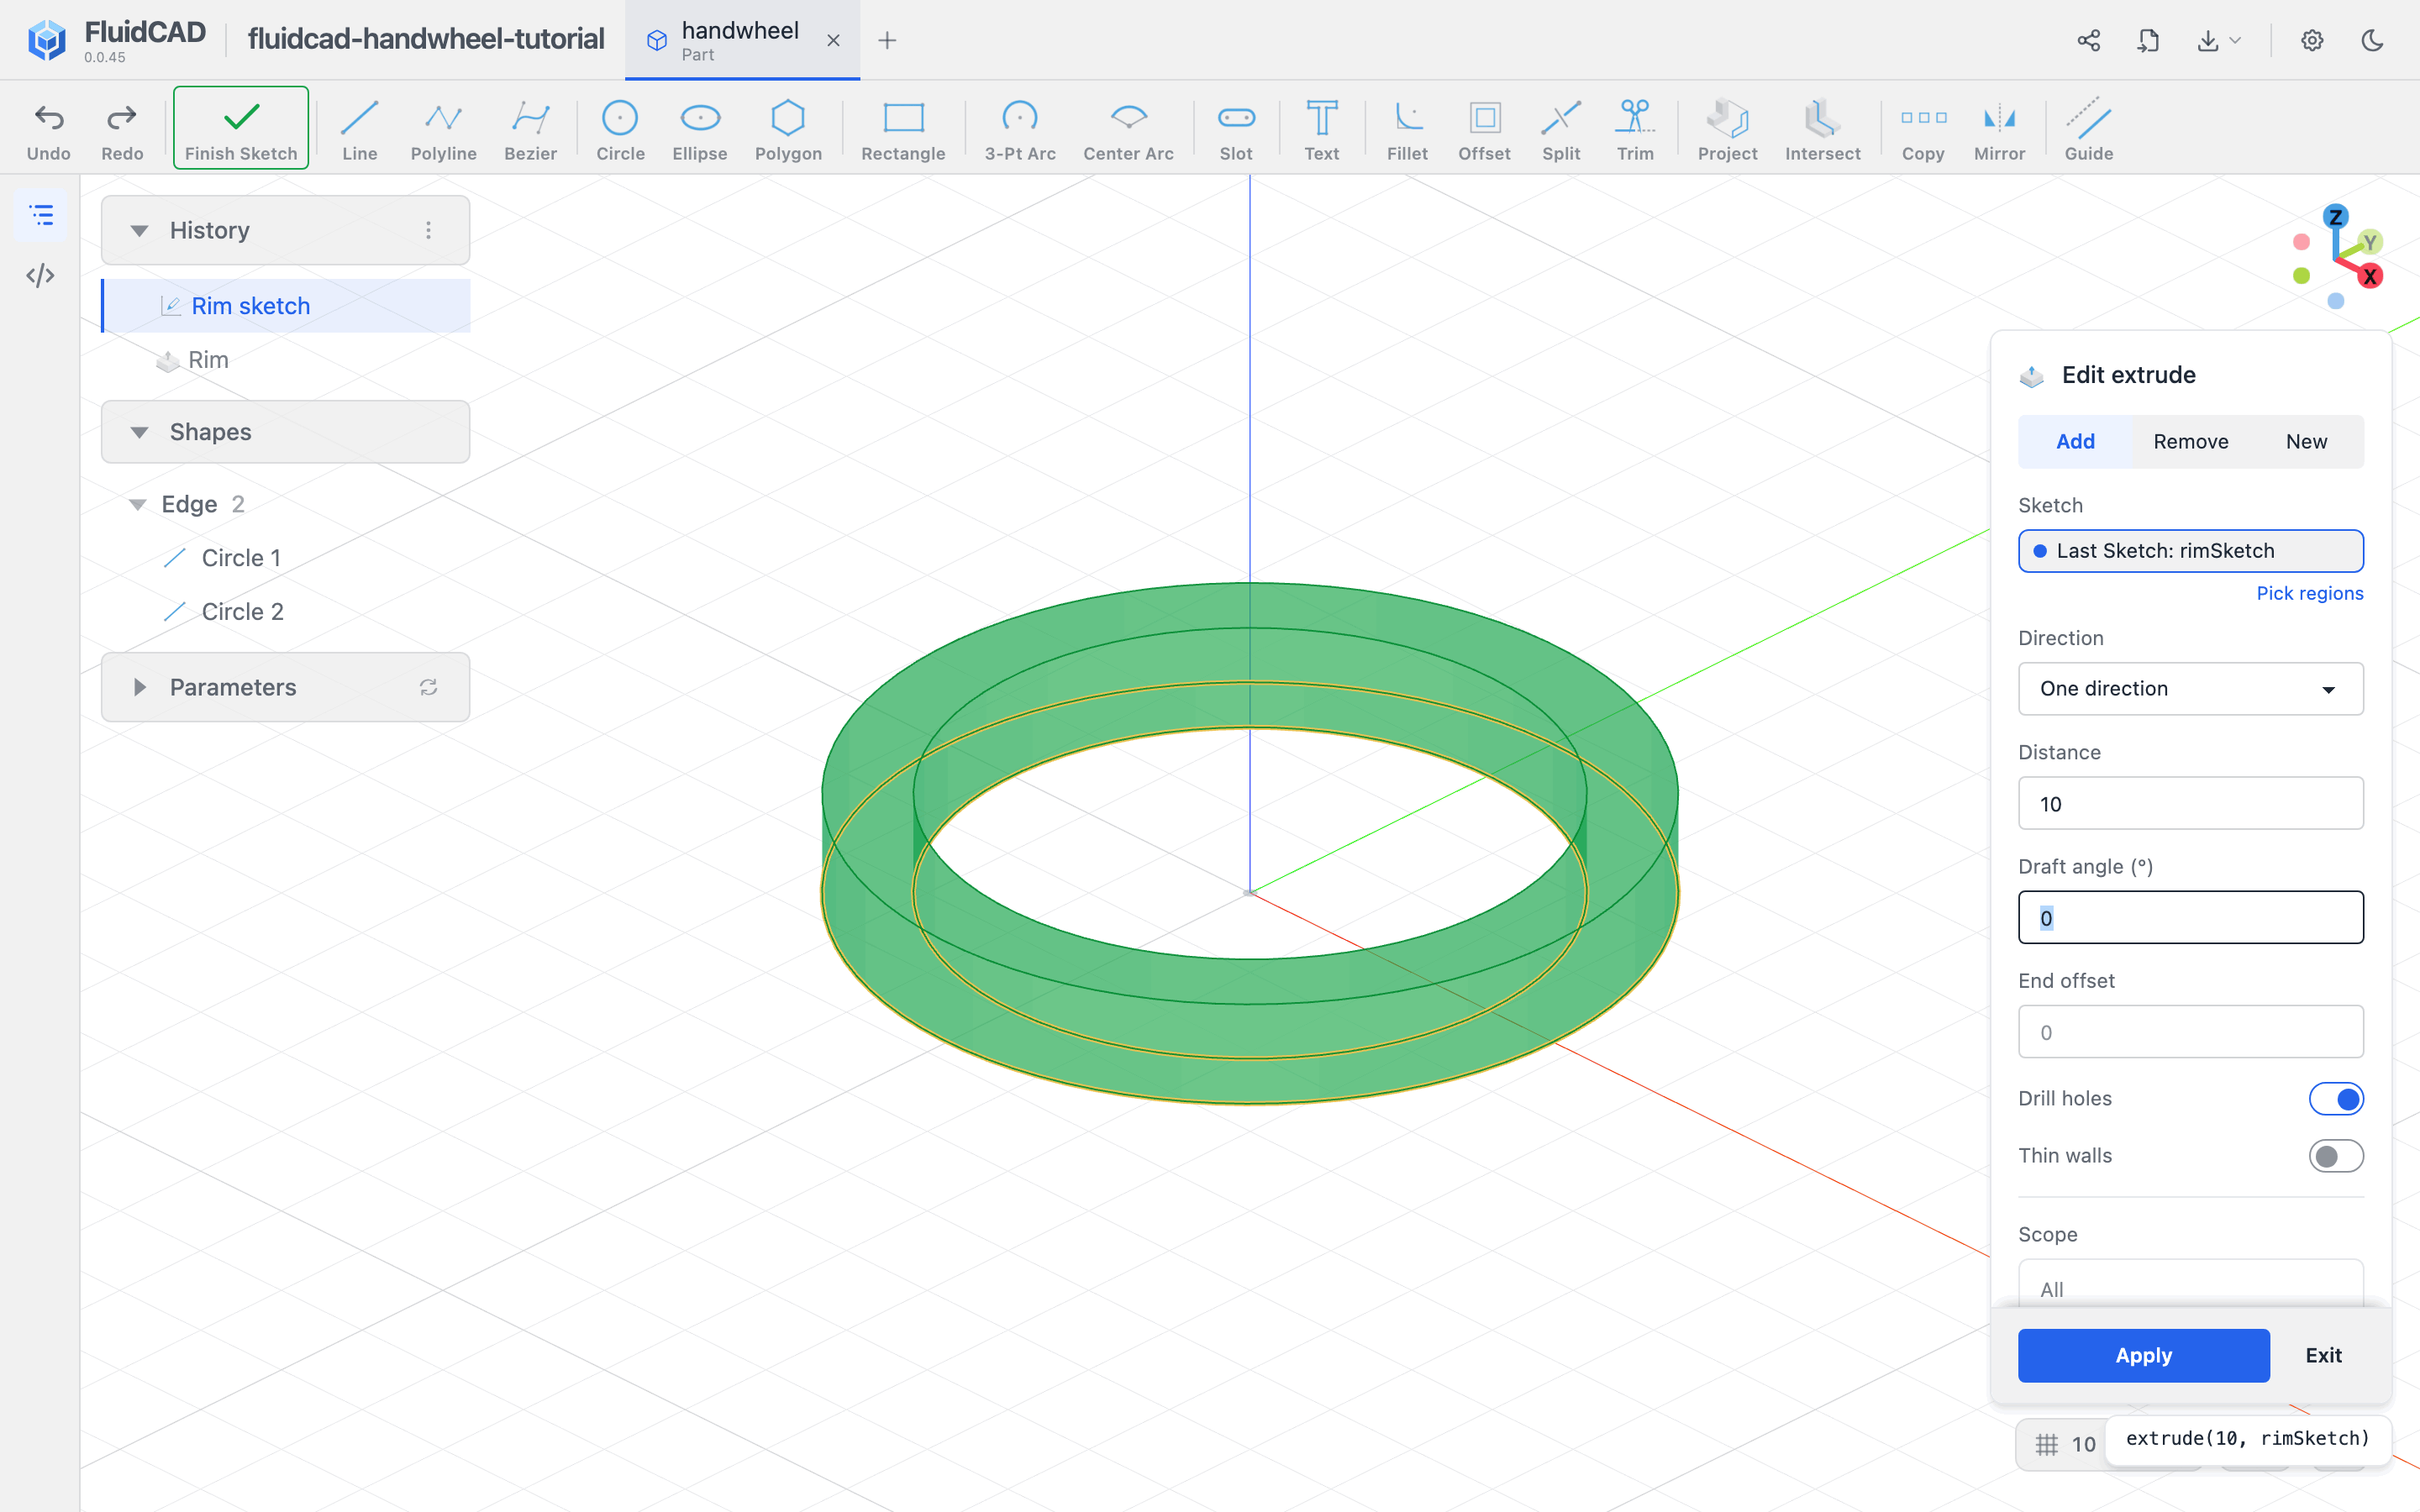Disable the Drill holes switch
The width and height of the screenshot is (2420, 1512).
coord(2336,1098)
